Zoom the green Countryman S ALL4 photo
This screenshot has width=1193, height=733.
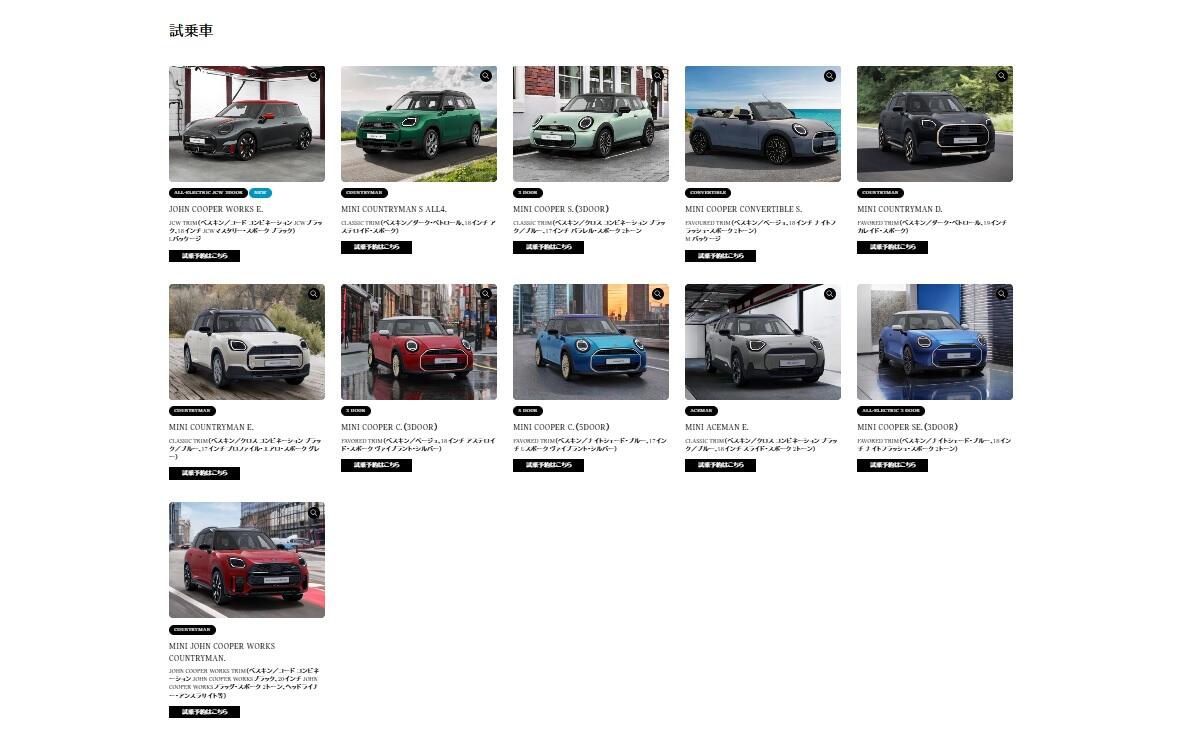point(485,76)
